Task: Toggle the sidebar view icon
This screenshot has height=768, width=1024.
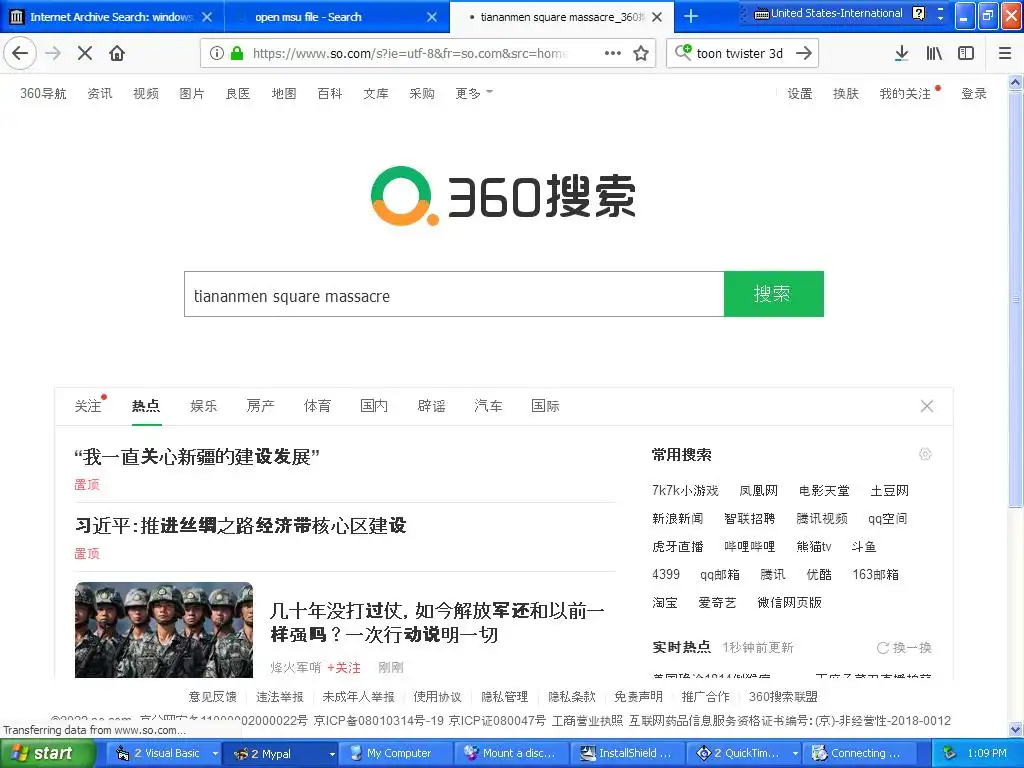Action: [966, 53]
